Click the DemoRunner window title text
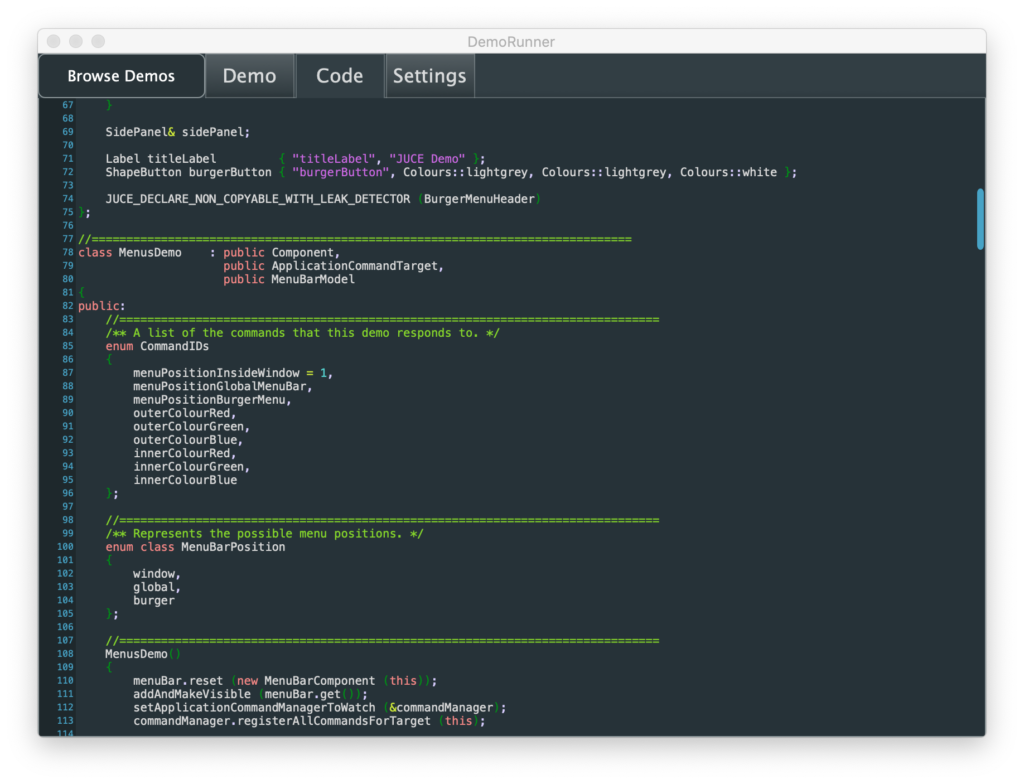The image size is (1024, 784). pos(511,41)
